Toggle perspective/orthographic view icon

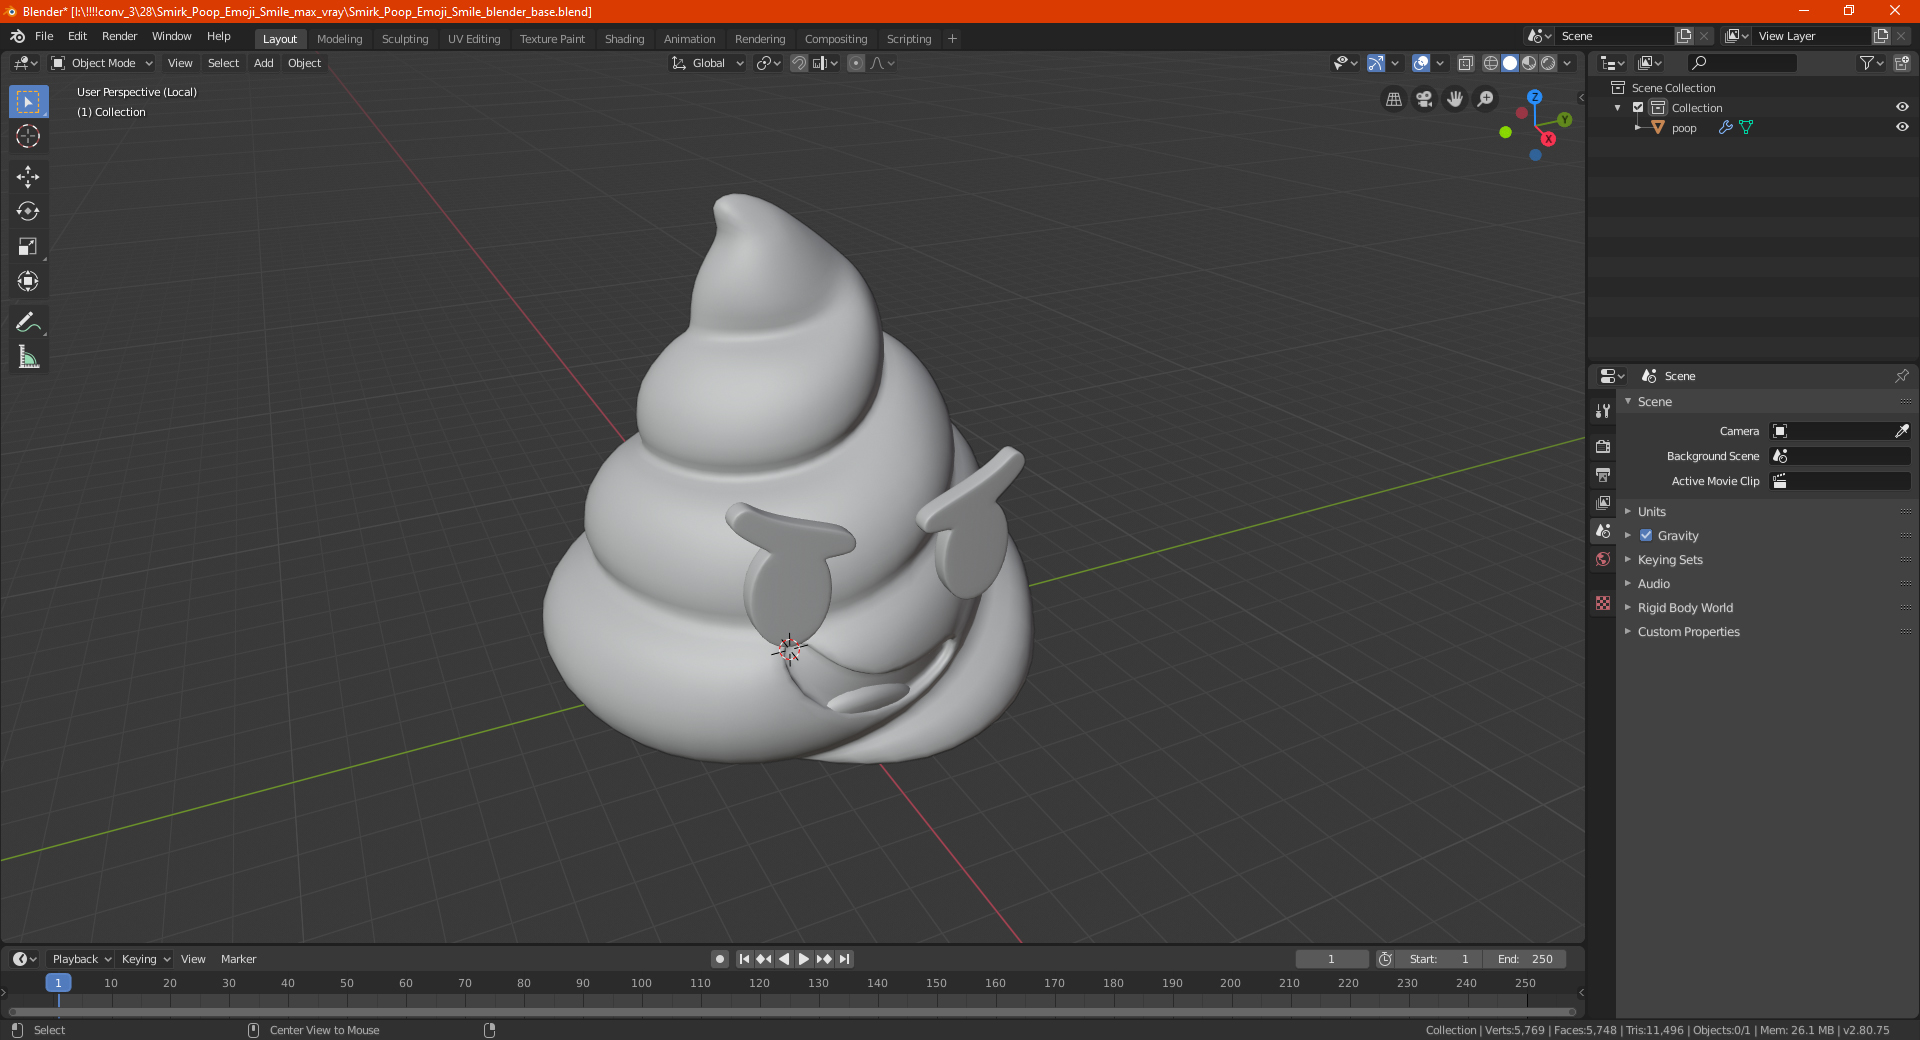pyautogui.click(x=1394, y=99)
